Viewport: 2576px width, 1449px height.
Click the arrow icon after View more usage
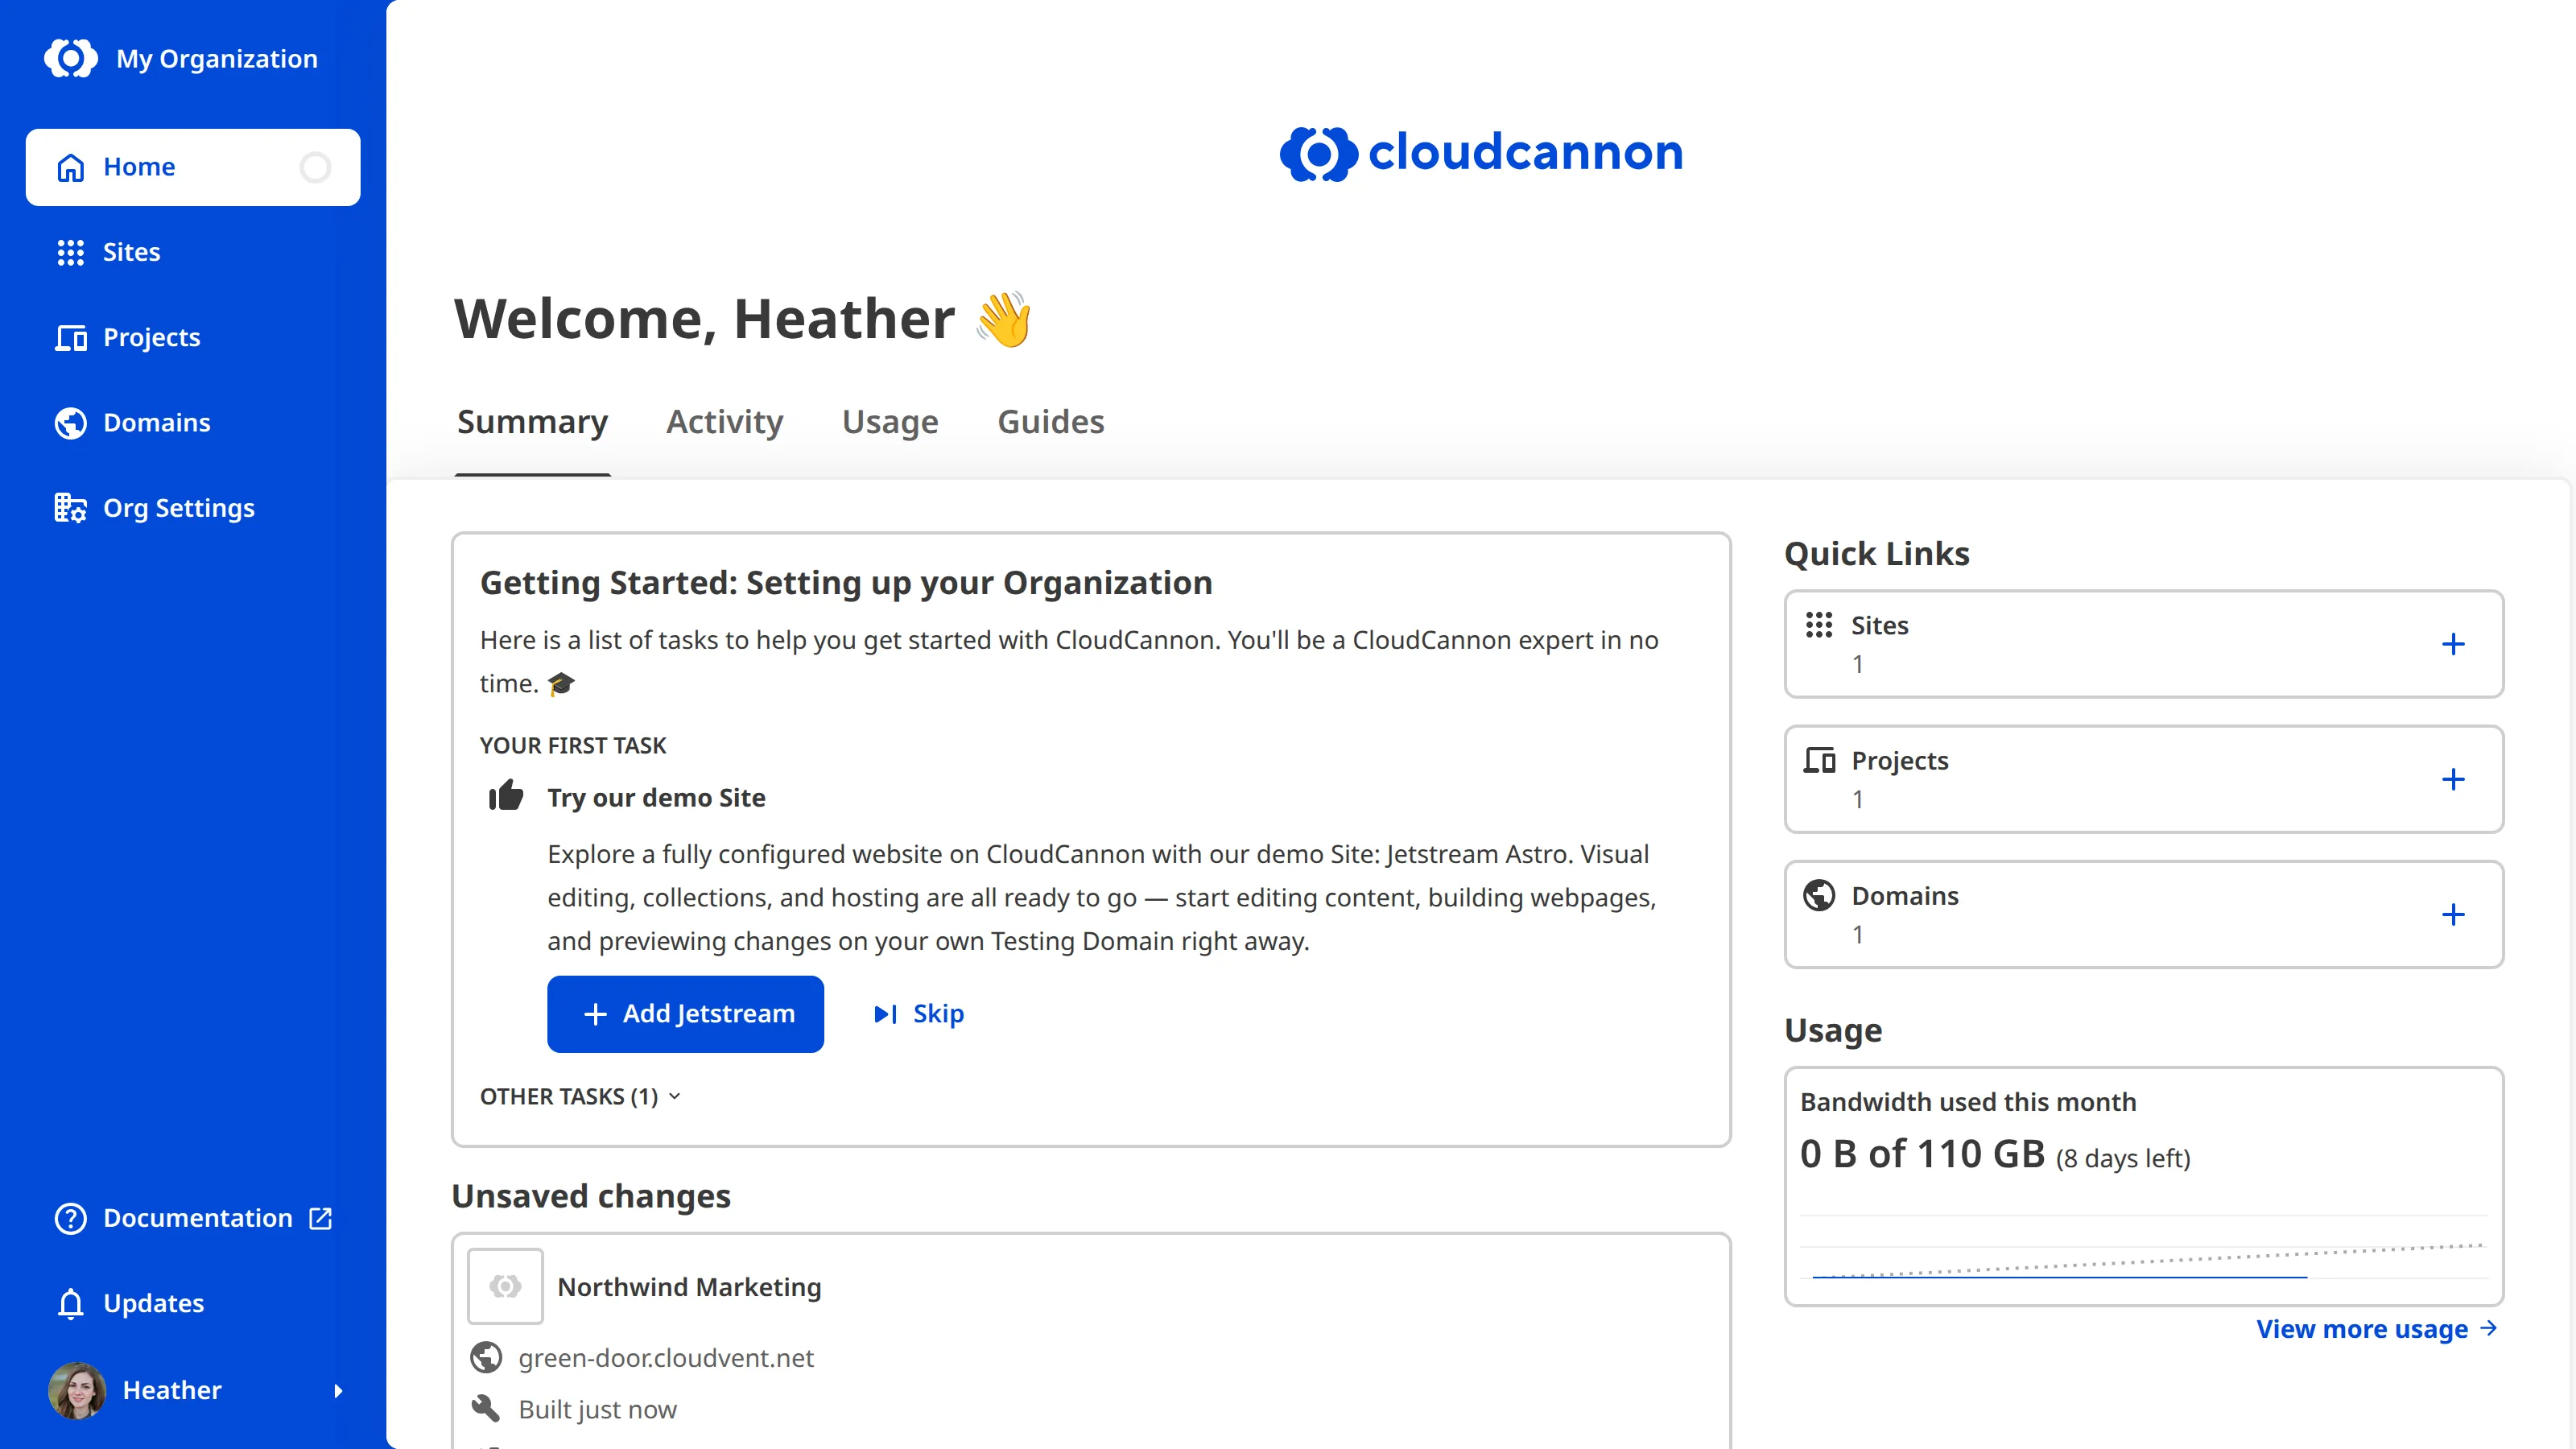(x=2489, y=1328)
